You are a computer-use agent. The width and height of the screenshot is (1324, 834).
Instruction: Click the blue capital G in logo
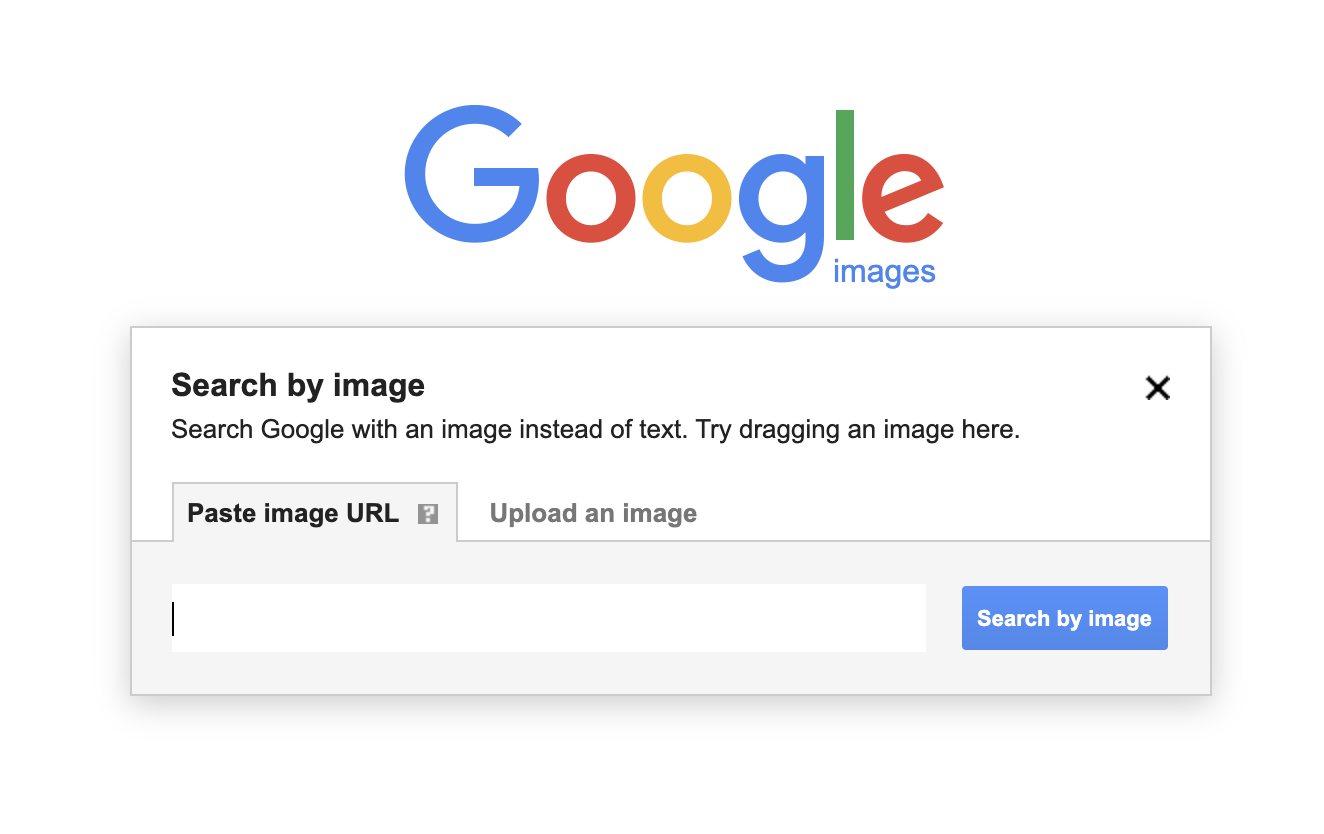(472, 173)
